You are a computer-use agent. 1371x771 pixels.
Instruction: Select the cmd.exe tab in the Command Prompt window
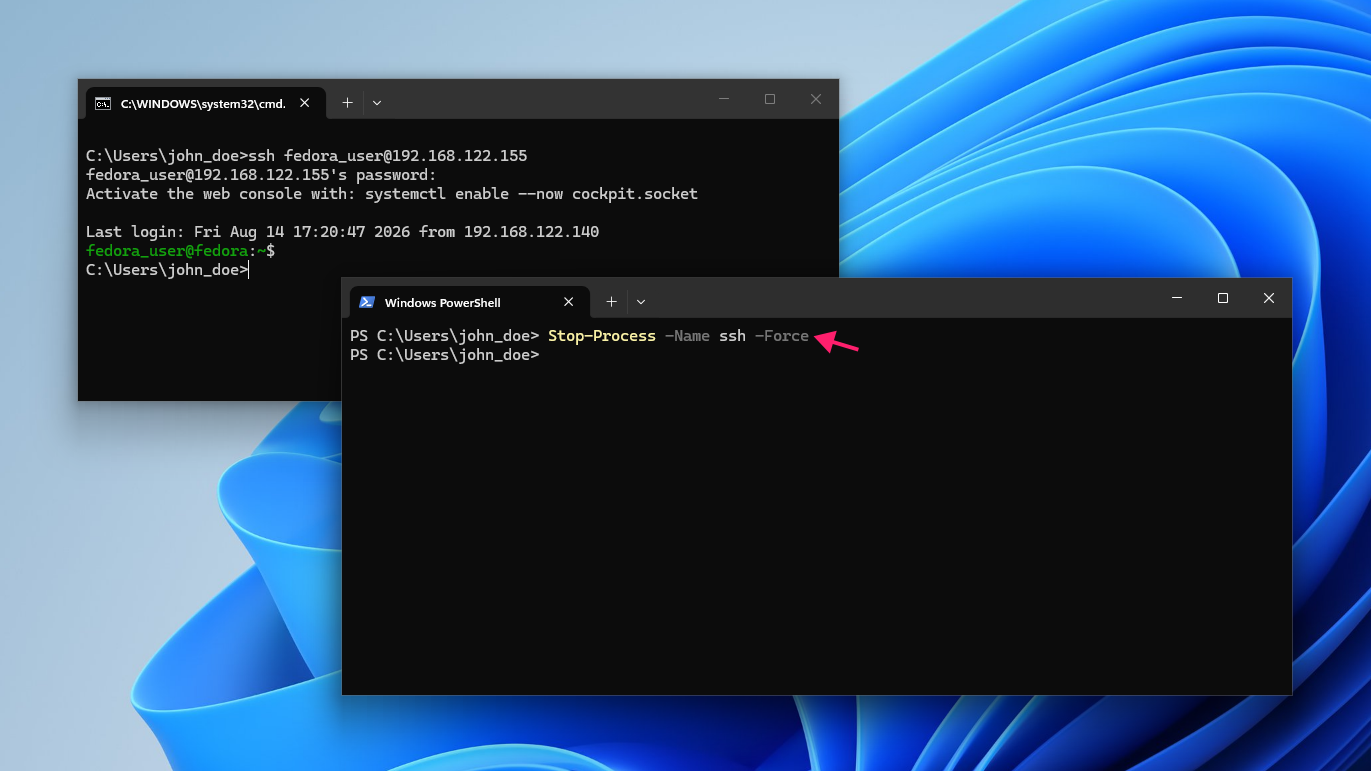click(204, 103)
